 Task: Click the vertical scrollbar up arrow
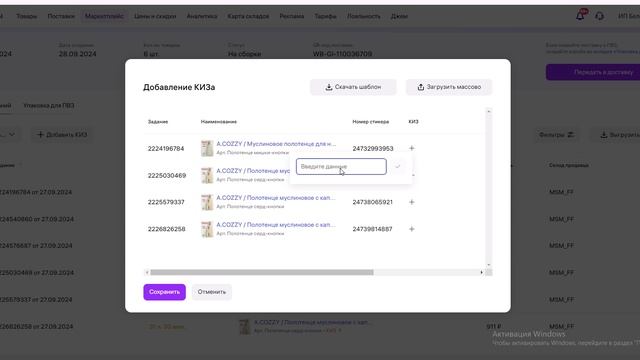(x=489, y=111)
